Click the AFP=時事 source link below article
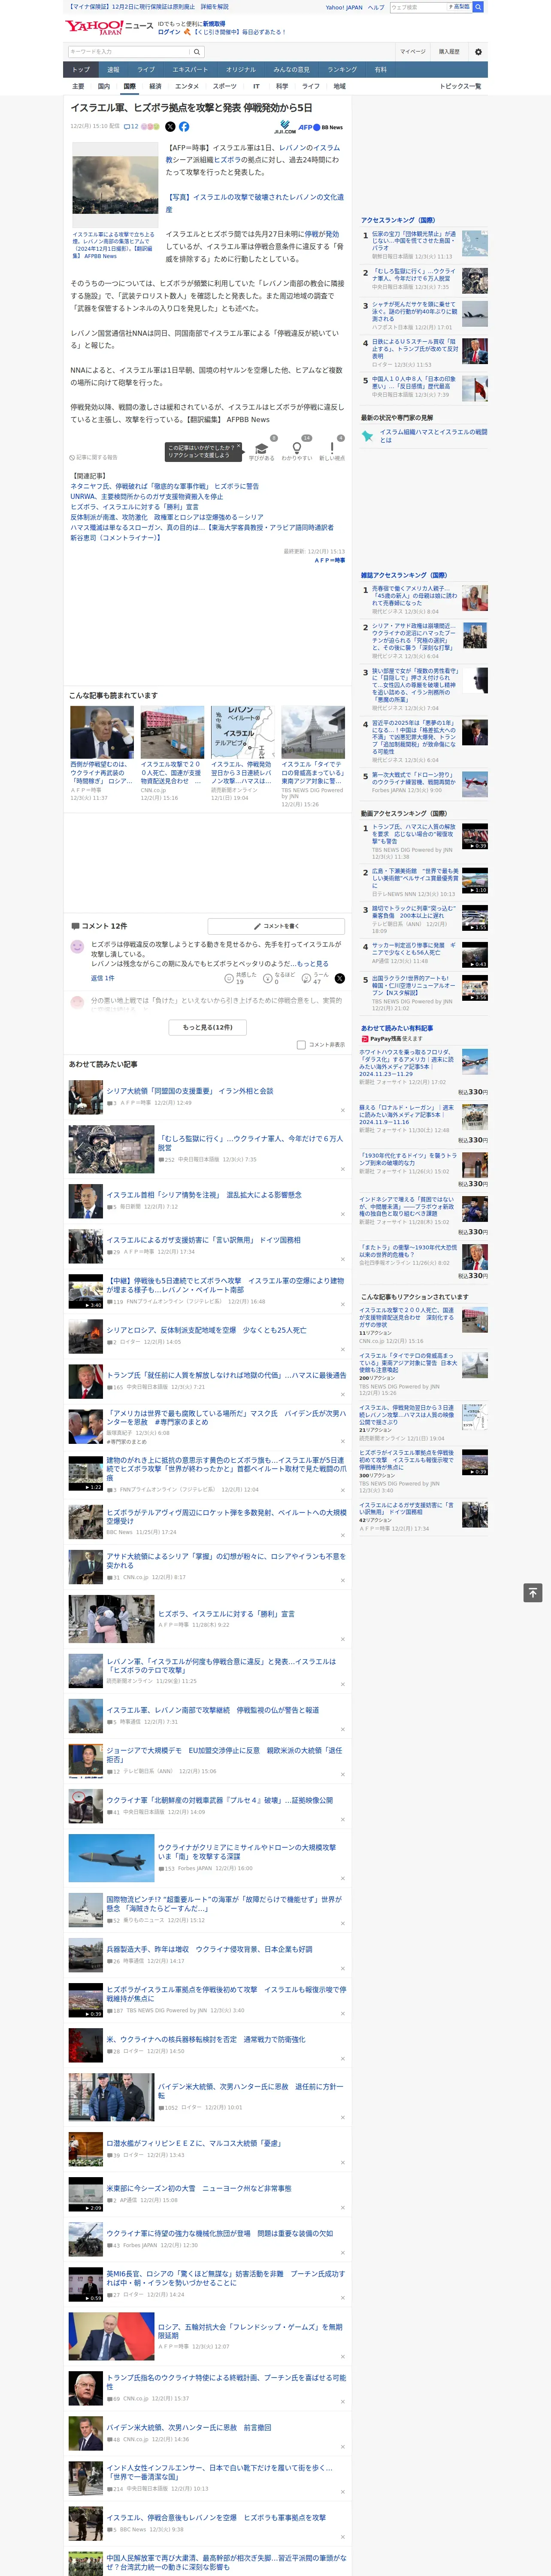Viewport: 551px width, 2576px height. (329, 560)
